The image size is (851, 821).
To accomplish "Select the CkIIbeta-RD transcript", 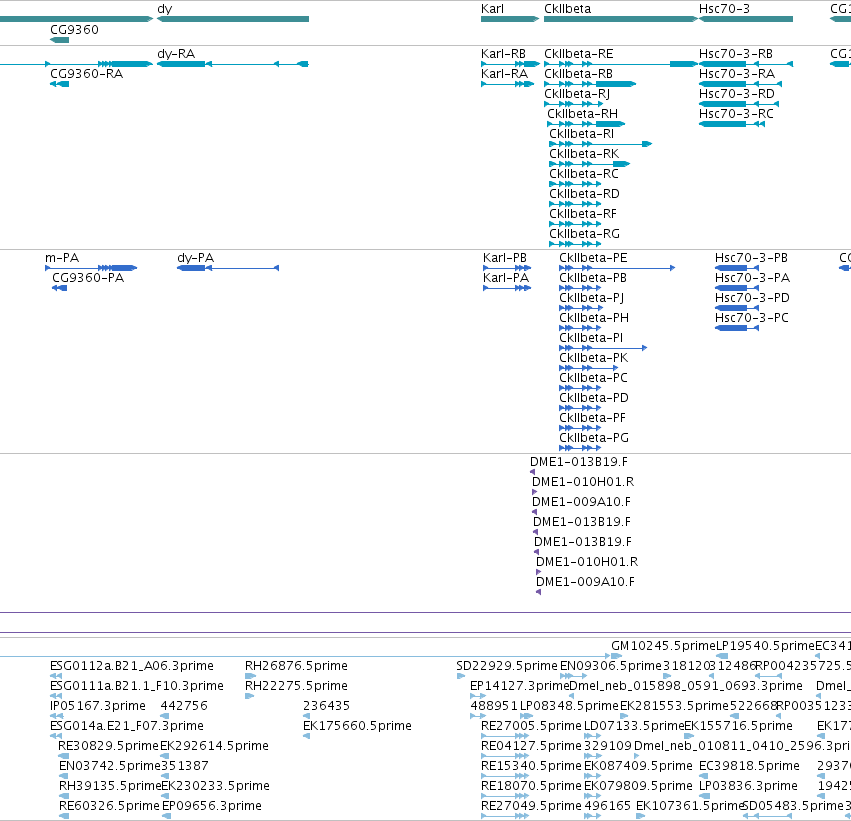I will coord(584,194).
